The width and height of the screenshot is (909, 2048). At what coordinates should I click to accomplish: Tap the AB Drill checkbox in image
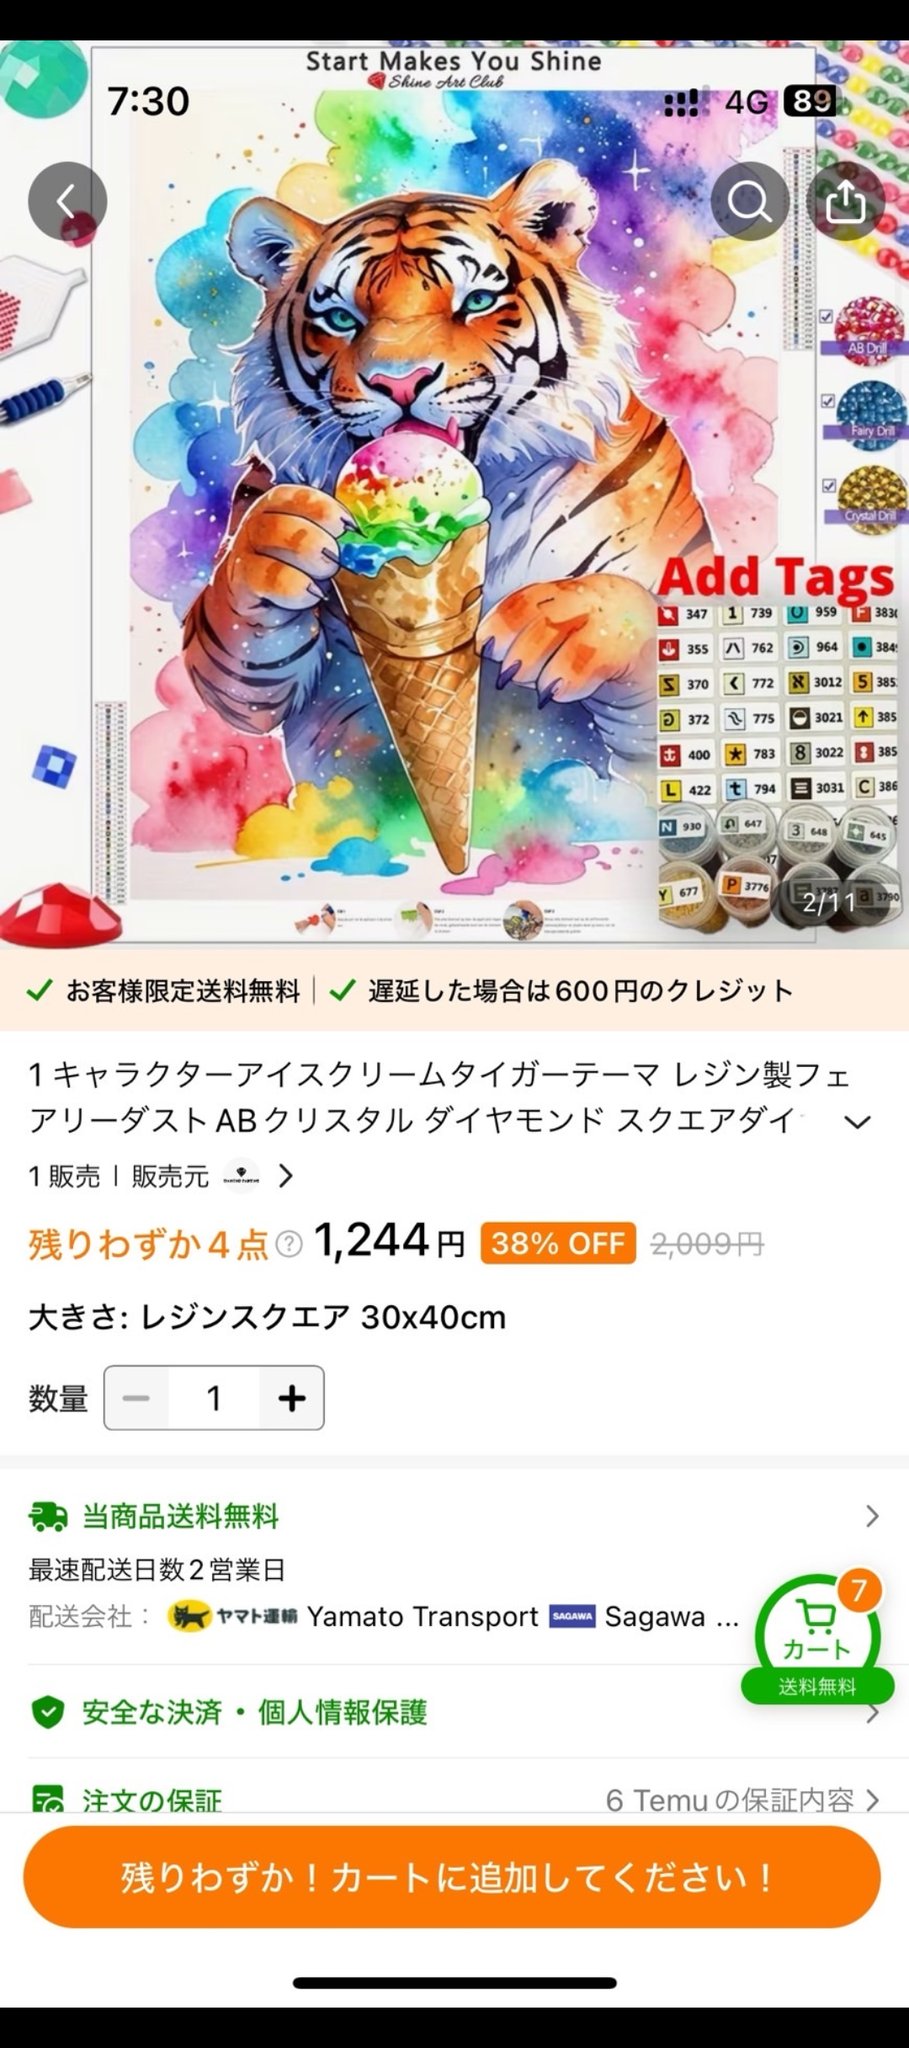pyautogui.click(x=827, y=316)
